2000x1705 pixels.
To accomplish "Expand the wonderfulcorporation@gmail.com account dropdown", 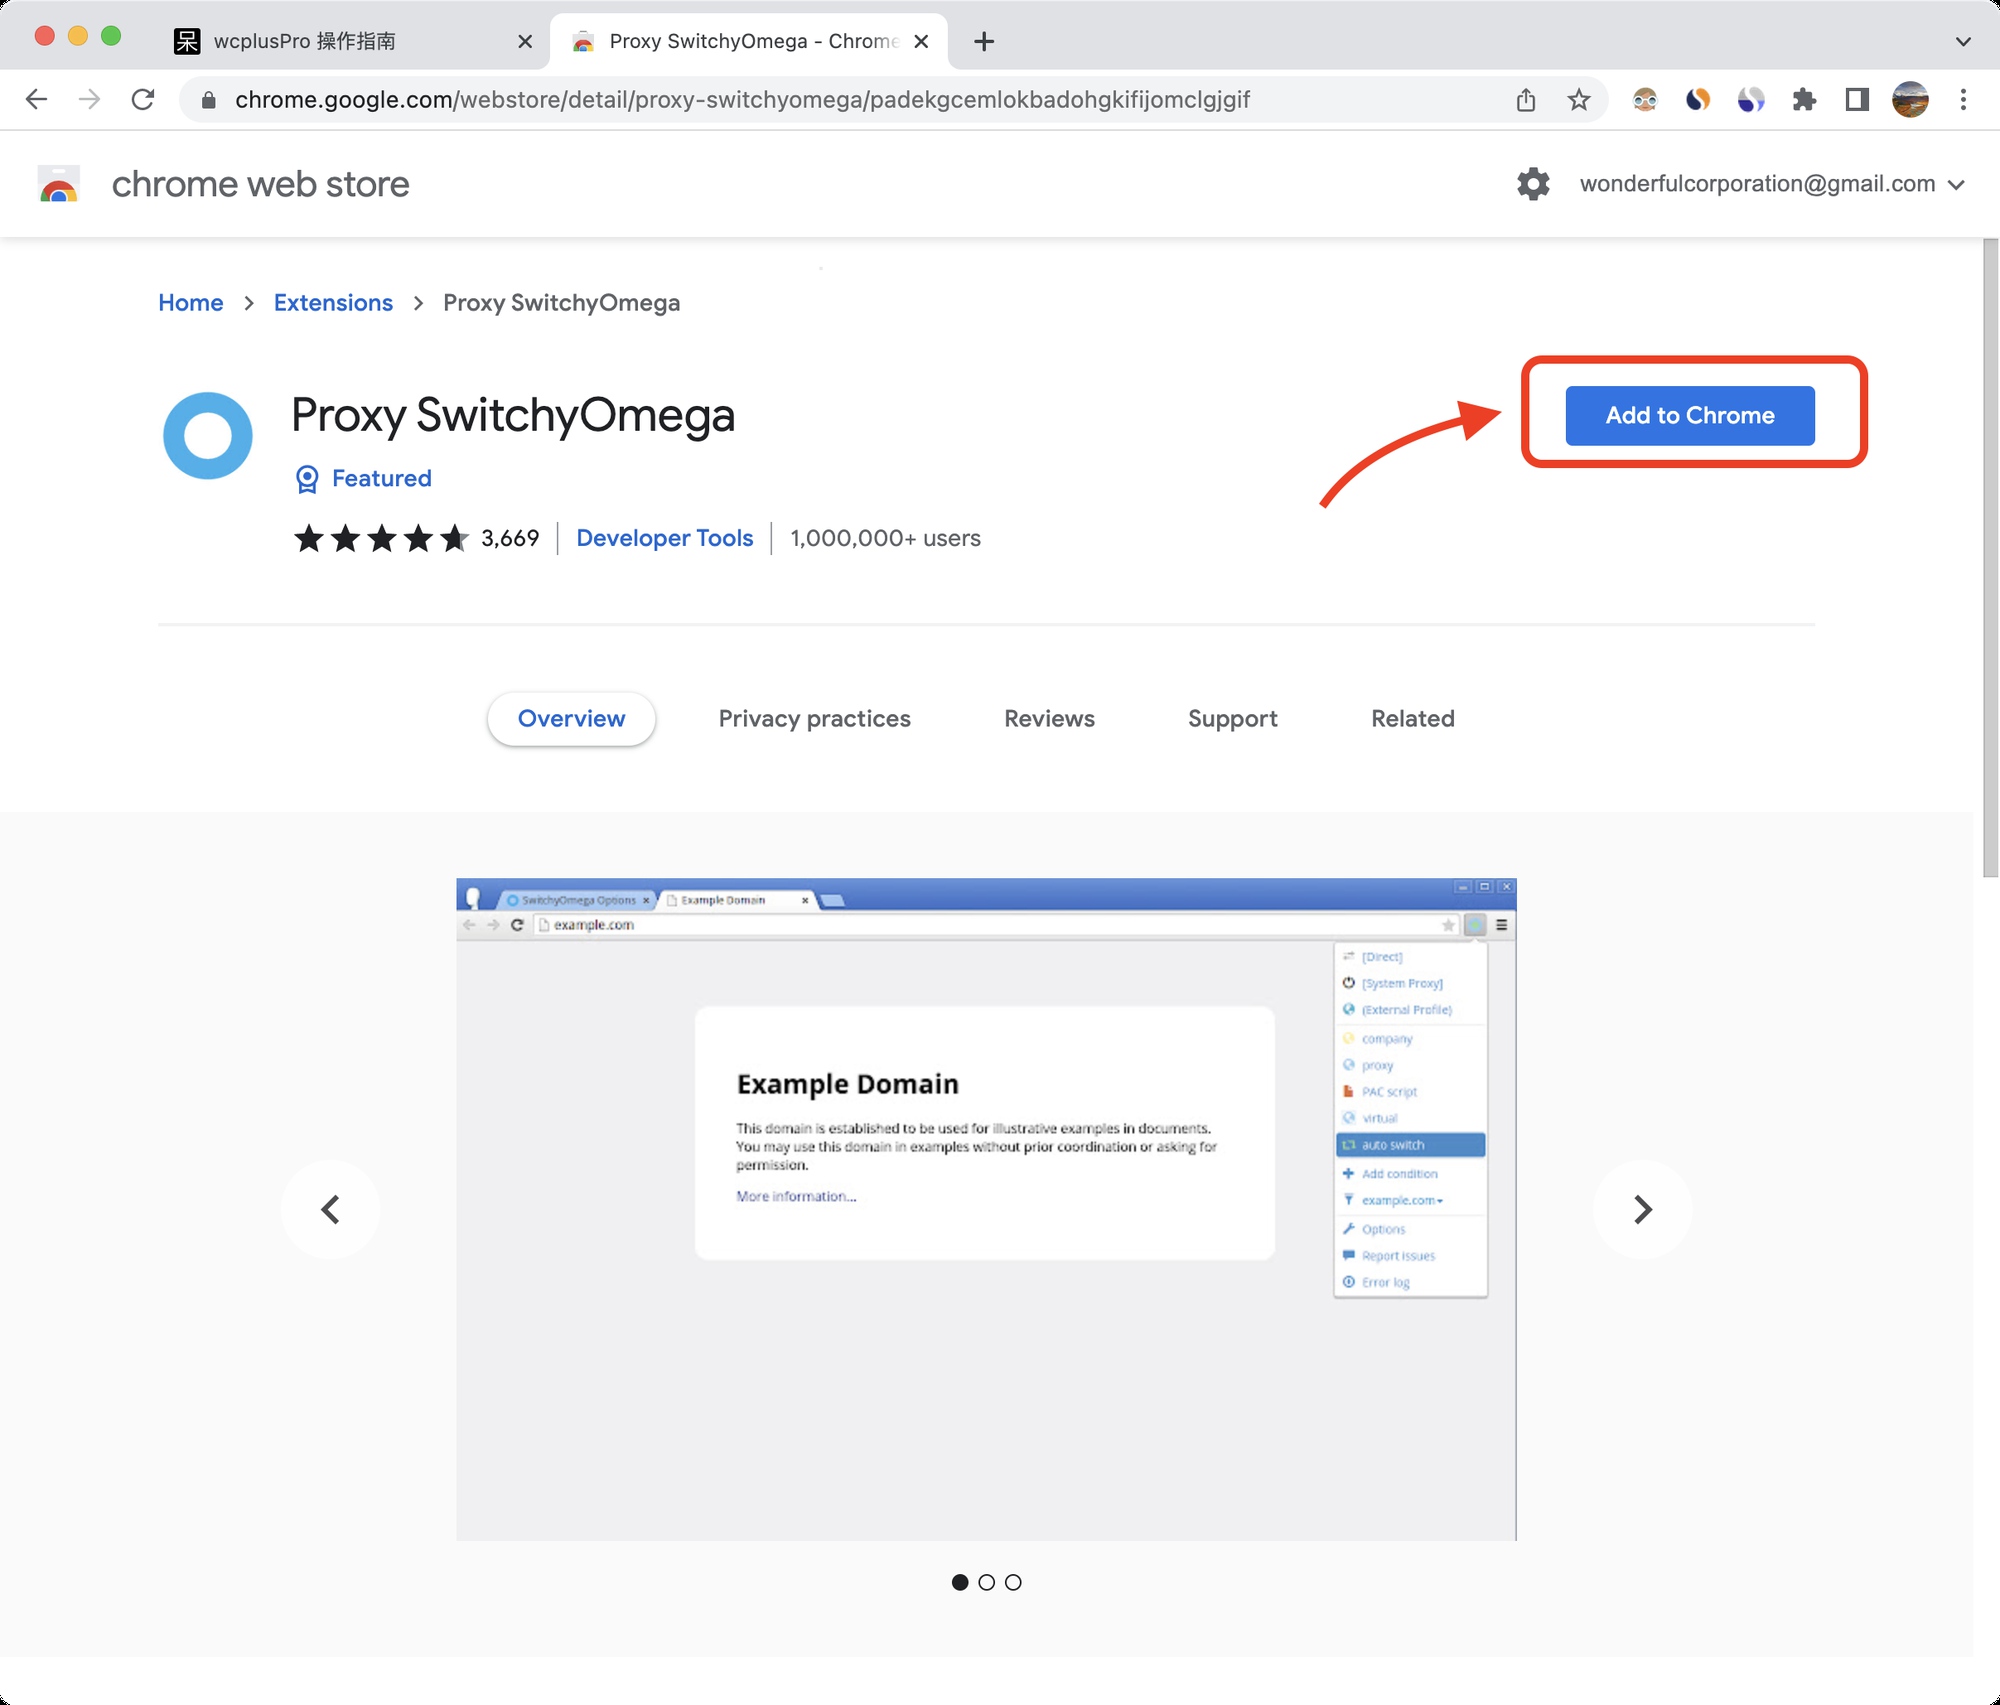I will pos(1957,184).
